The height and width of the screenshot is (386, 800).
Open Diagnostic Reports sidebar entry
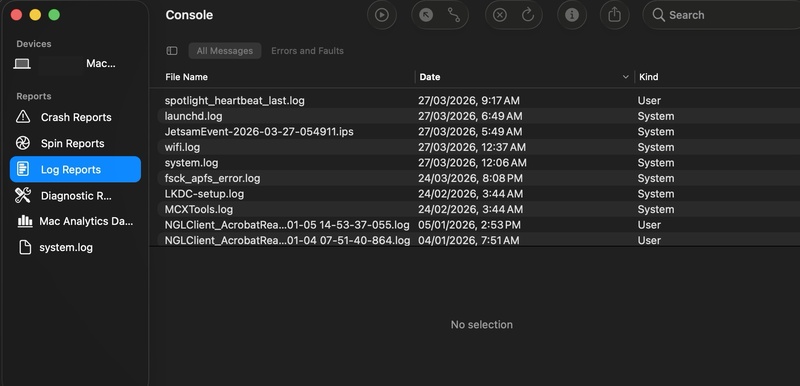coord(75,195)
